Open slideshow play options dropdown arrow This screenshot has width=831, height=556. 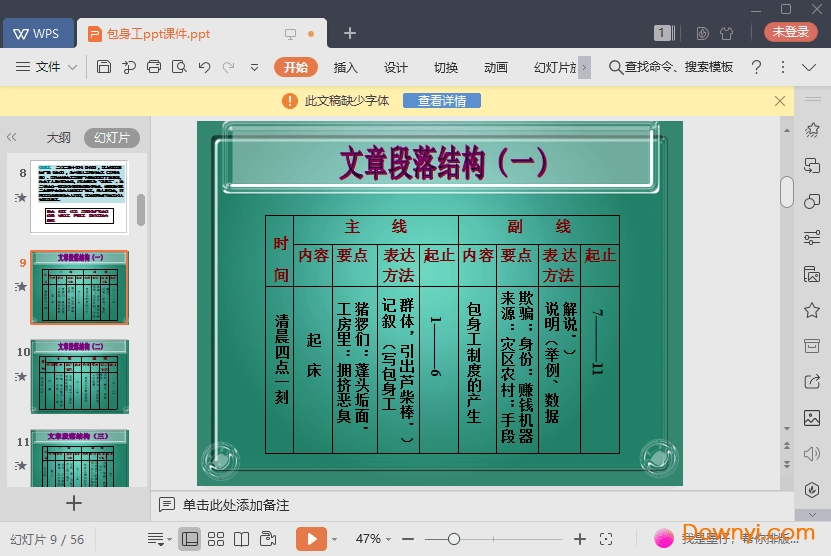334,539
